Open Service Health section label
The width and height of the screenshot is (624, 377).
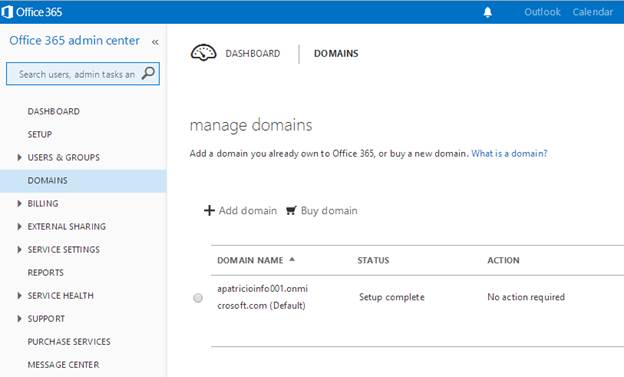pos(60,295)
